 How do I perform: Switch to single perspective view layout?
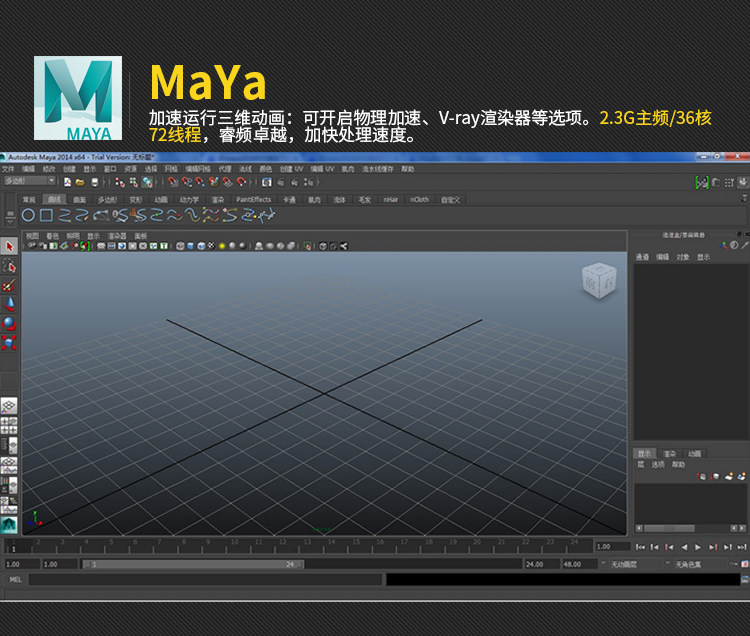(9, 406)
